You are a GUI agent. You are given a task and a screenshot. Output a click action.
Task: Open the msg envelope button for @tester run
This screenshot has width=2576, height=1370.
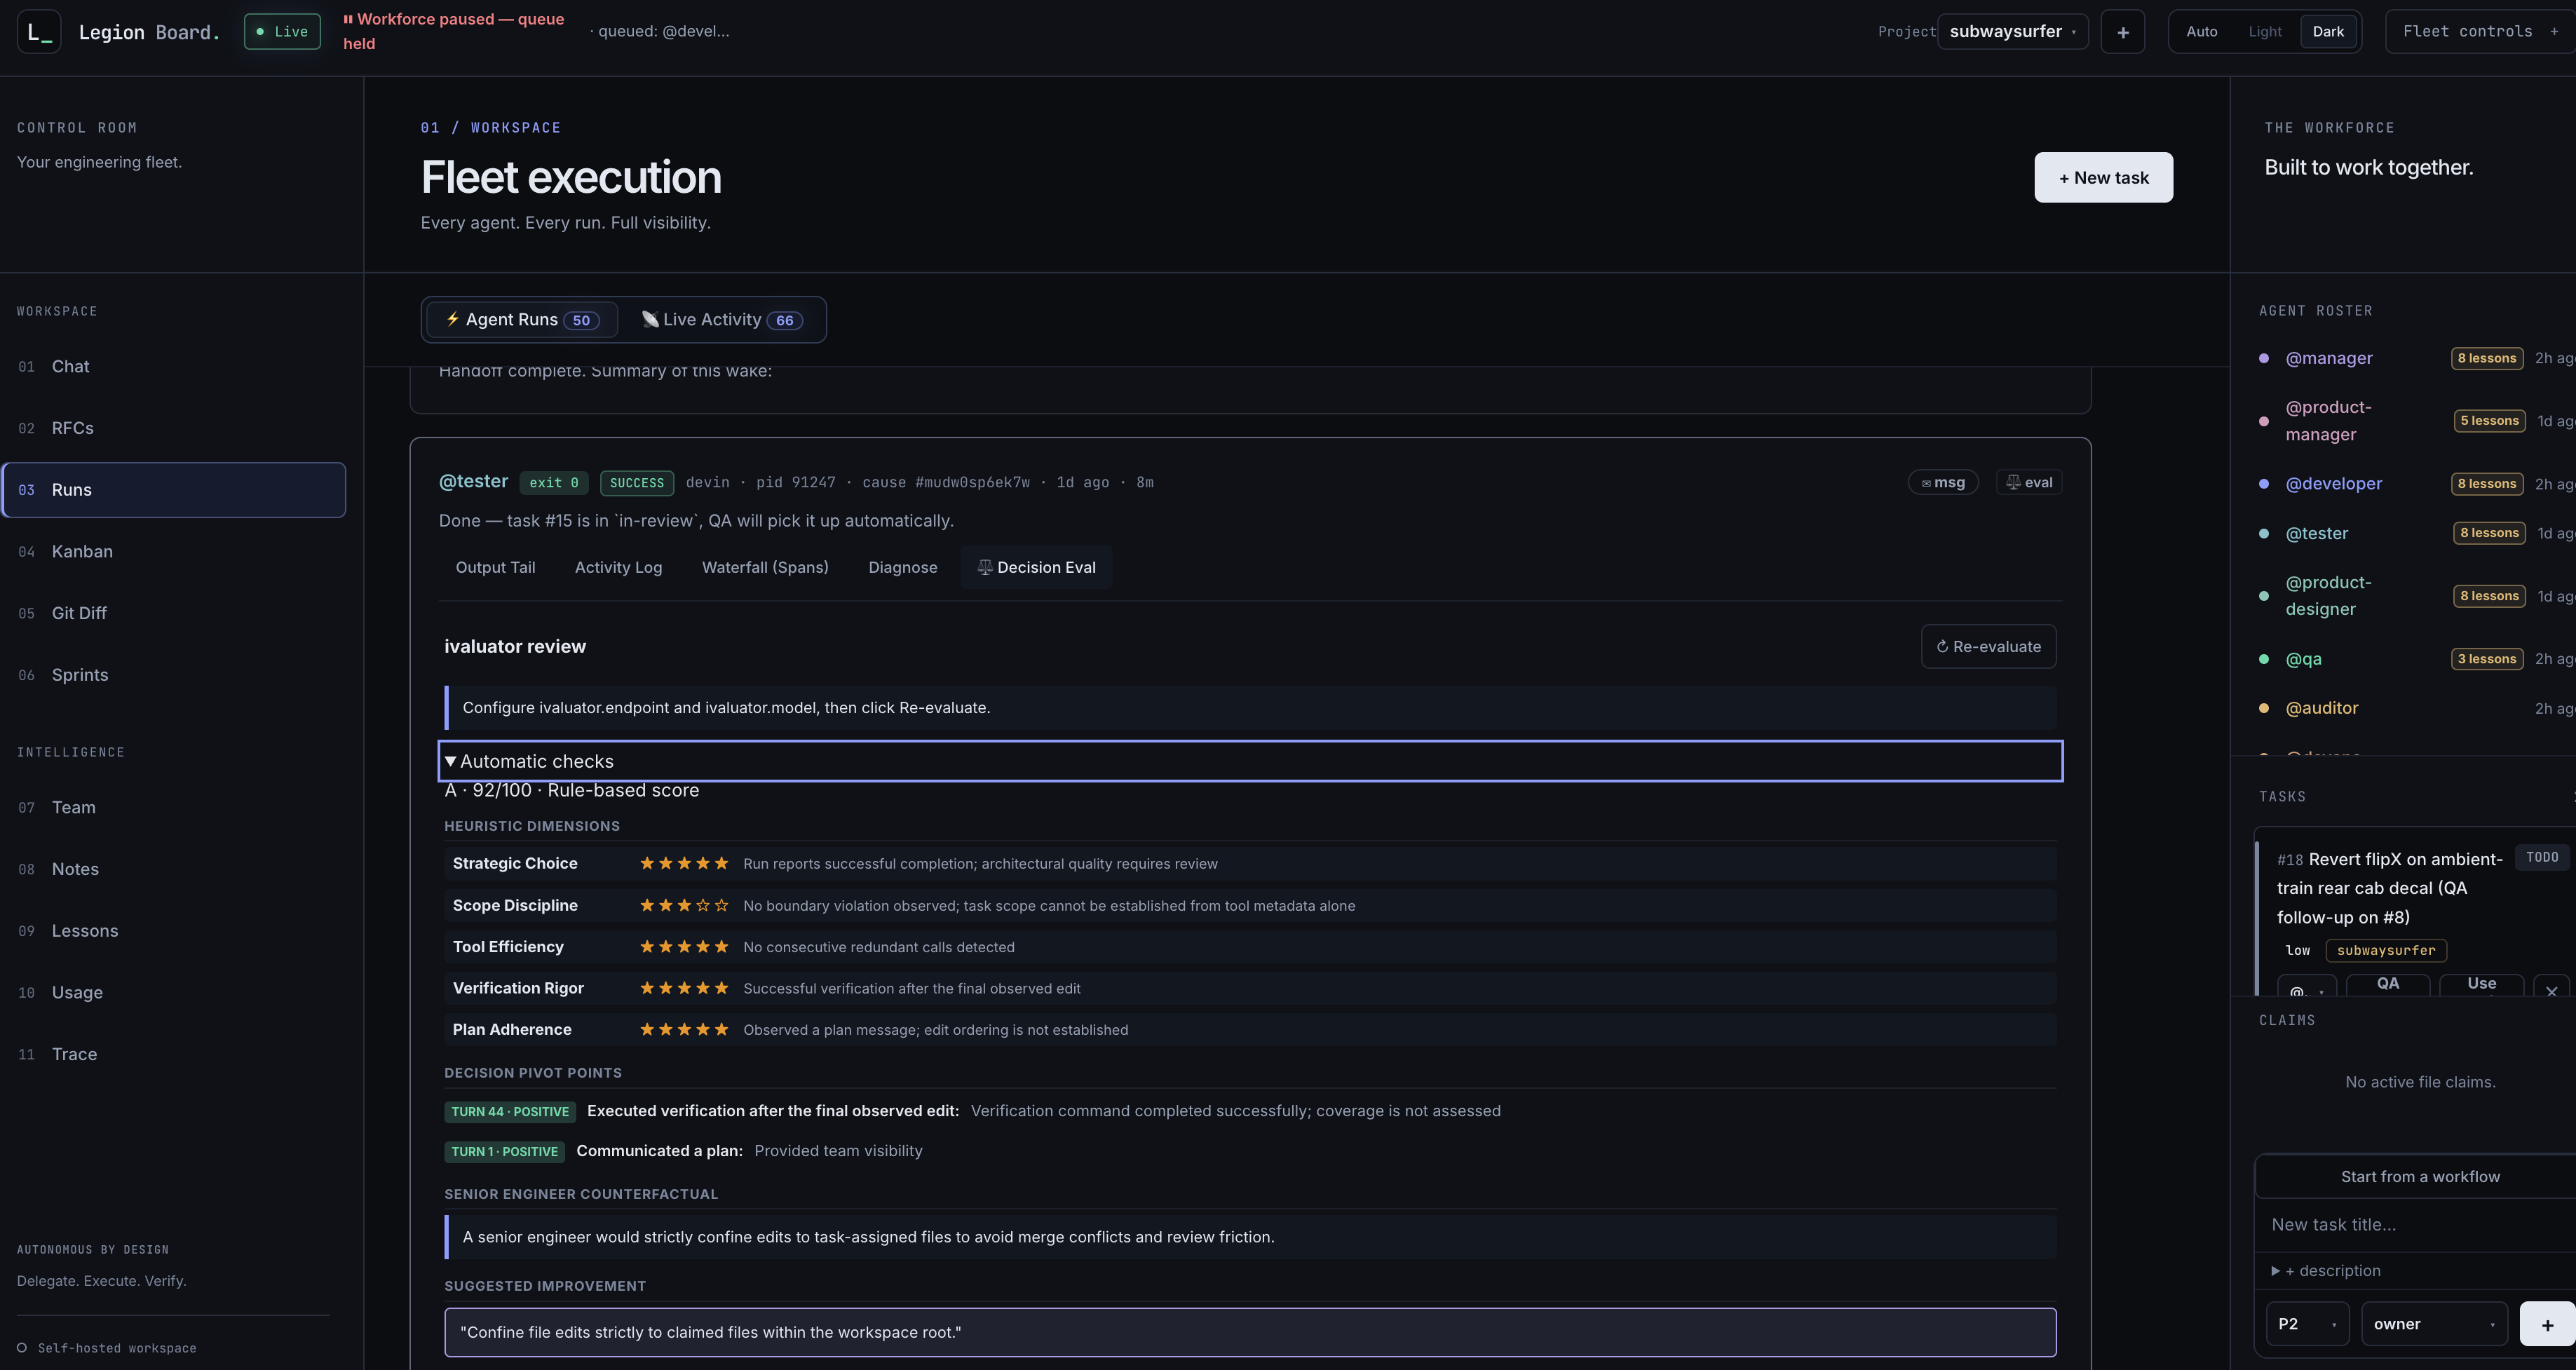[x=1943, y=482]
